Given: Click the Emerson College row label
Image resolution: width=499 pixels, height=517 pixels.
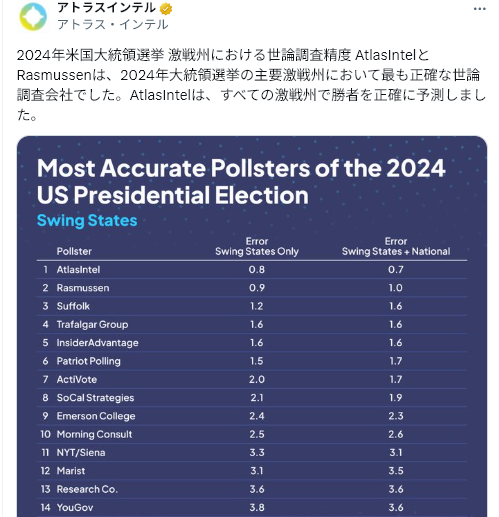Looking at the screenshot, I should (96, 416).
